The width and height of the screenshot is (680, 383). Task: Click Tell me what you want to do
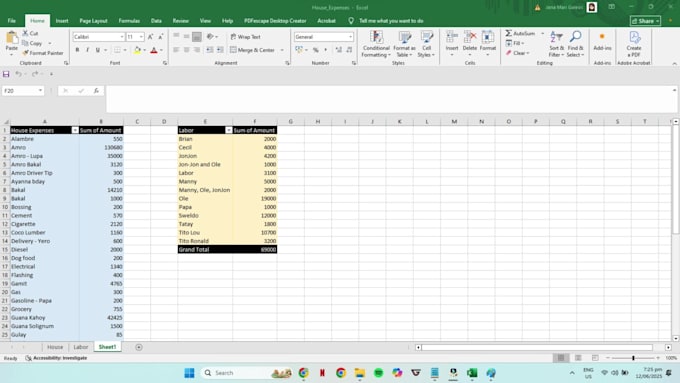(x=391, y=21)
